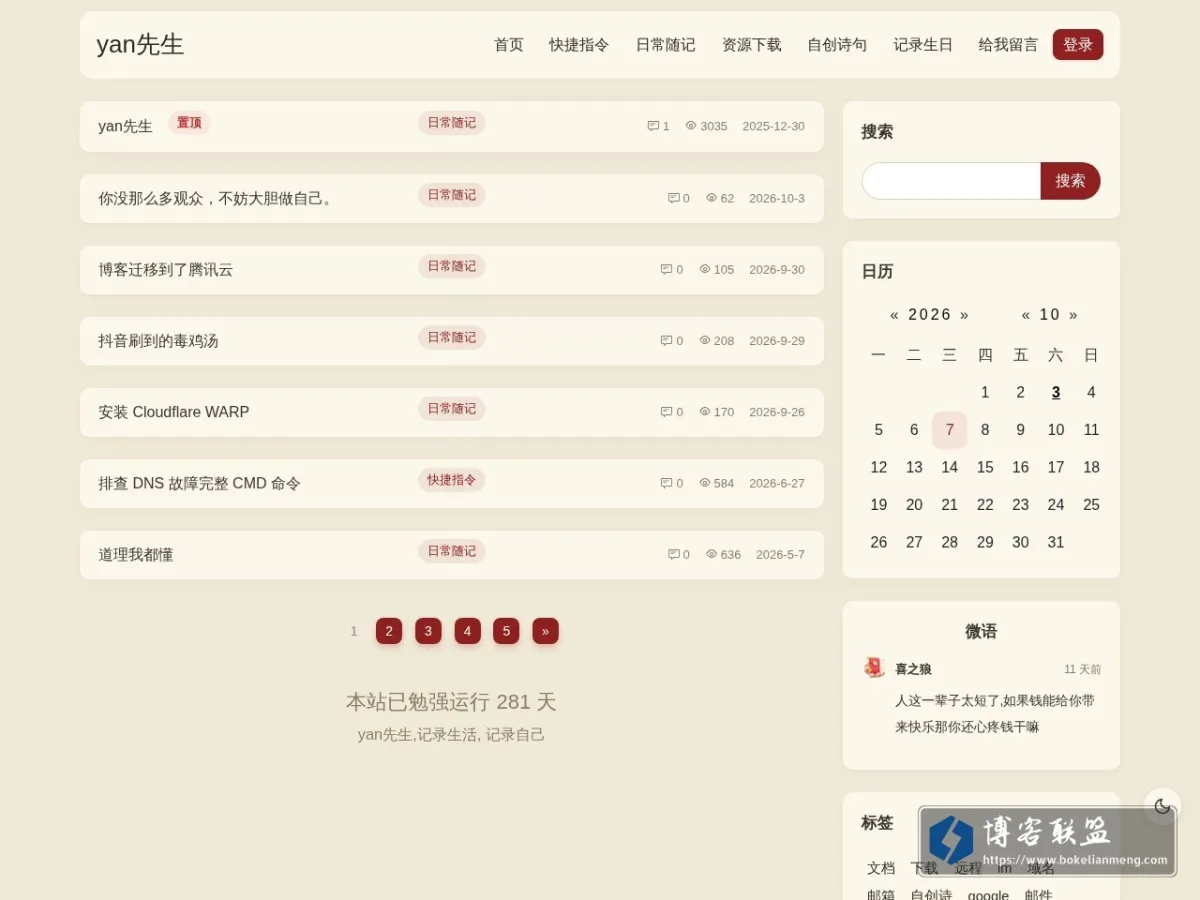Click eye icon on '抖音刷到的毒鸡汤' row
This screenshot has height=900, width=1200.
[705, 340]
